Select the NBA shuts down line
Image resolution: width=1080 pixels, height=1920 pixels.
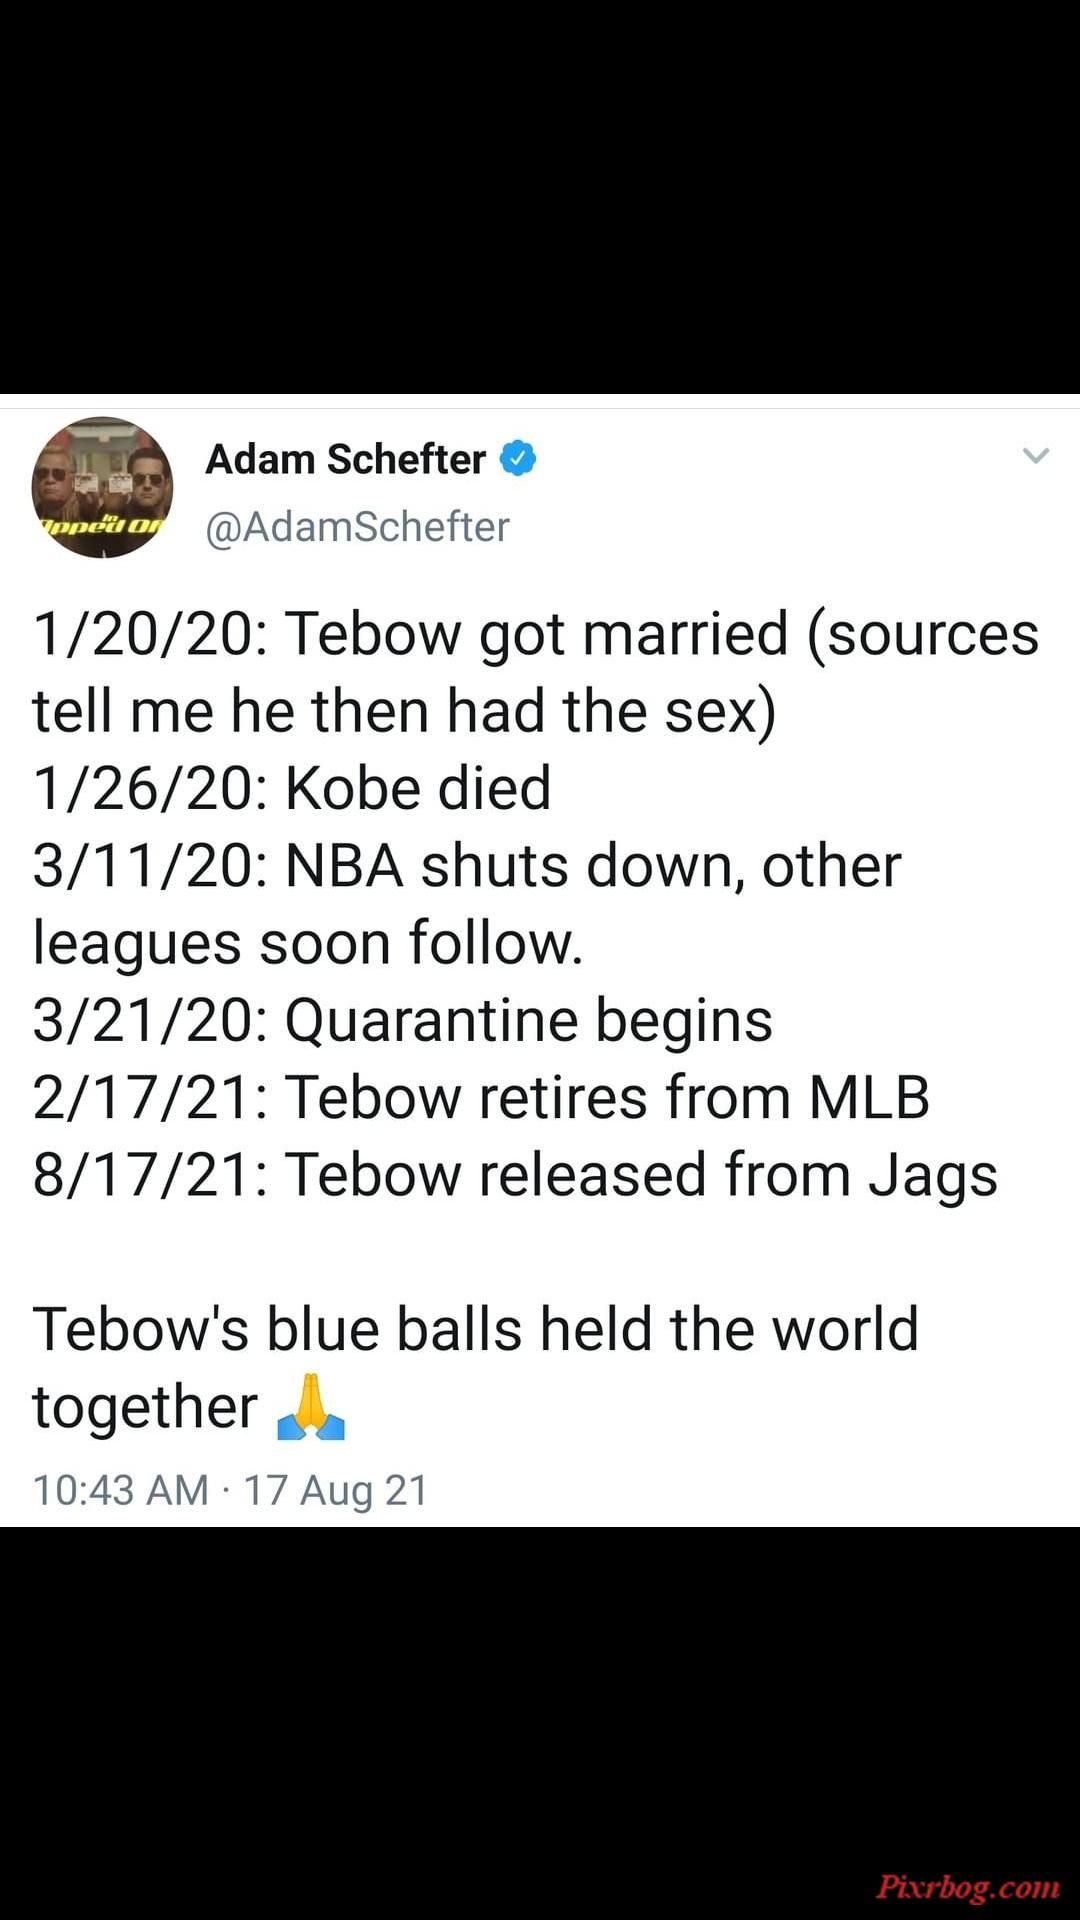tap(467, 865)
